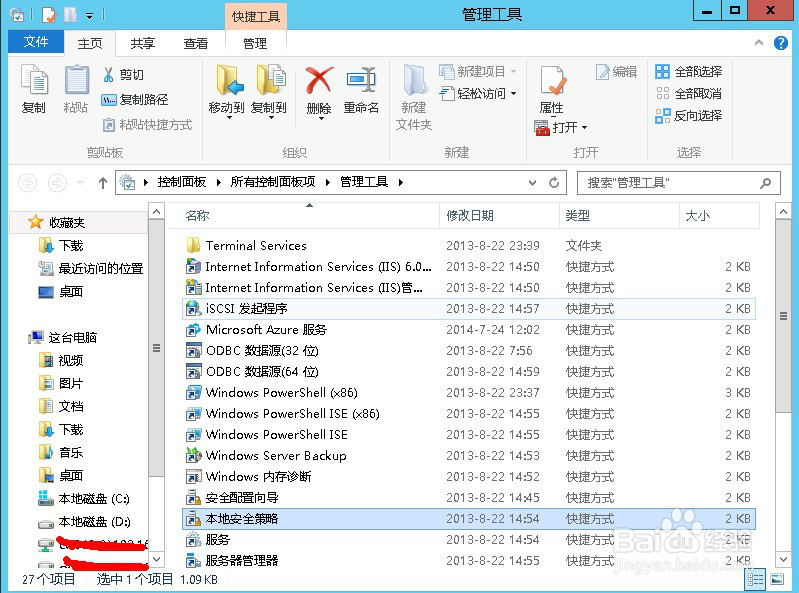This screenshot has width=799, height=593.
Task: Click the Refresh icon in address bar
Action: point(554,182)
